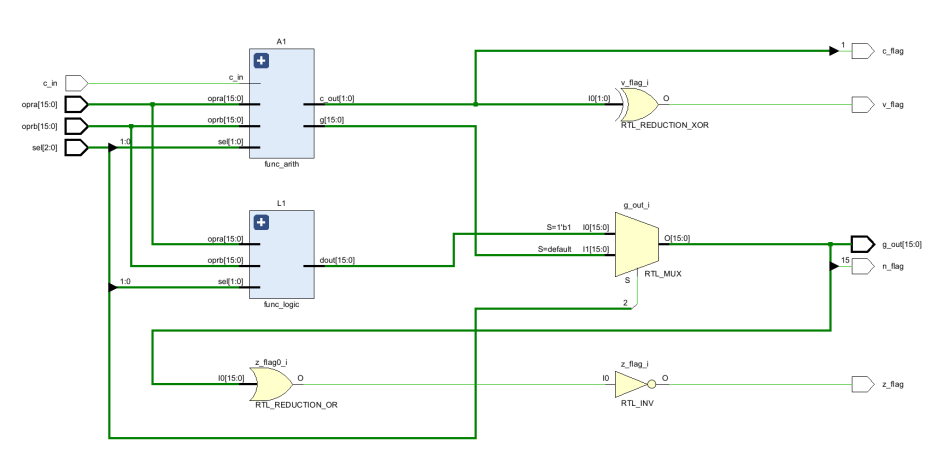The image size is (936, 454).
Task: Click the oprb[15:0] pin on func_arith
Action: [225, 120]
